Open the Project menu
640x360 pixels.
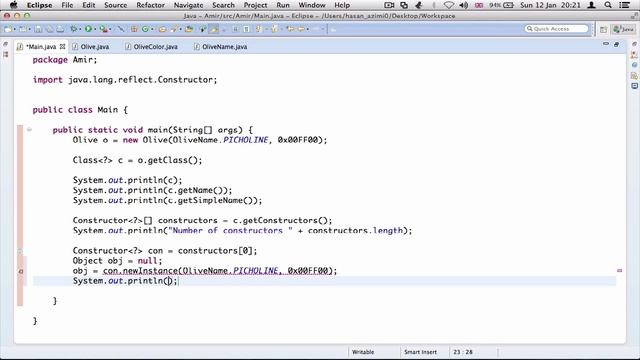(255, 5)
